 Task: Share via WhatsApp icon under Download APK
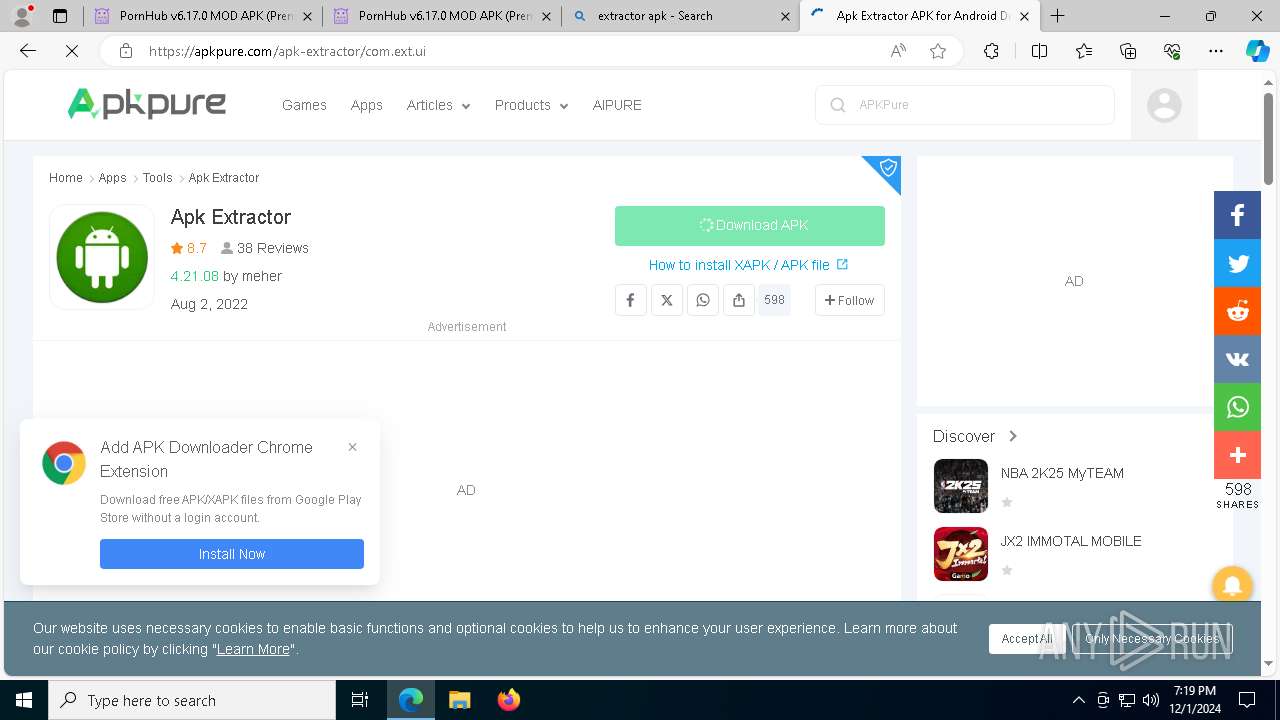point(703,300)
